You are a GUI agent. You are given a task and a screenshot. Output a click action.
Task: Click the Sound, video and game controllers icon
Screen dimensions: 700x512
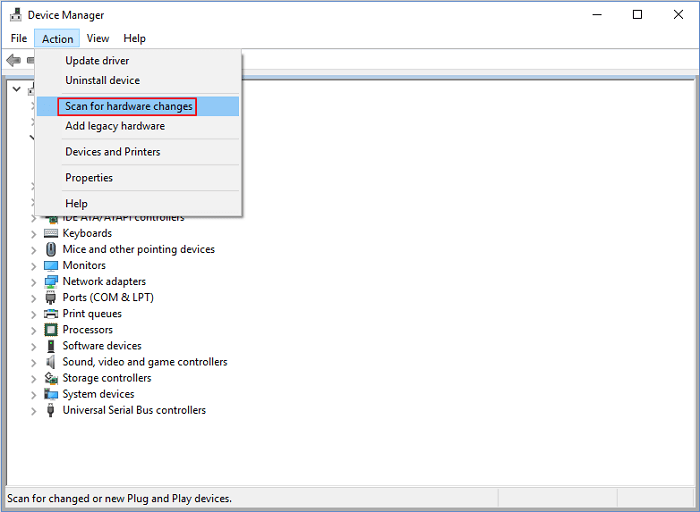pyautogui.click(x=51, y=362)
